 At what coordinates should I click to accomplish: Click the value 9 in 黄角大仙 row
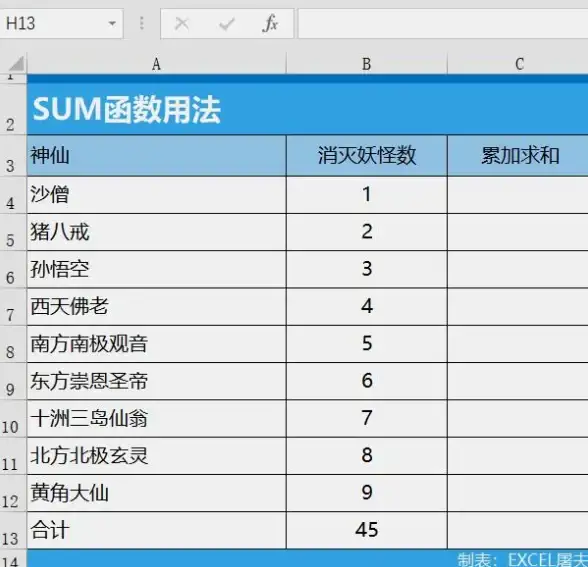tap(367, 493)
